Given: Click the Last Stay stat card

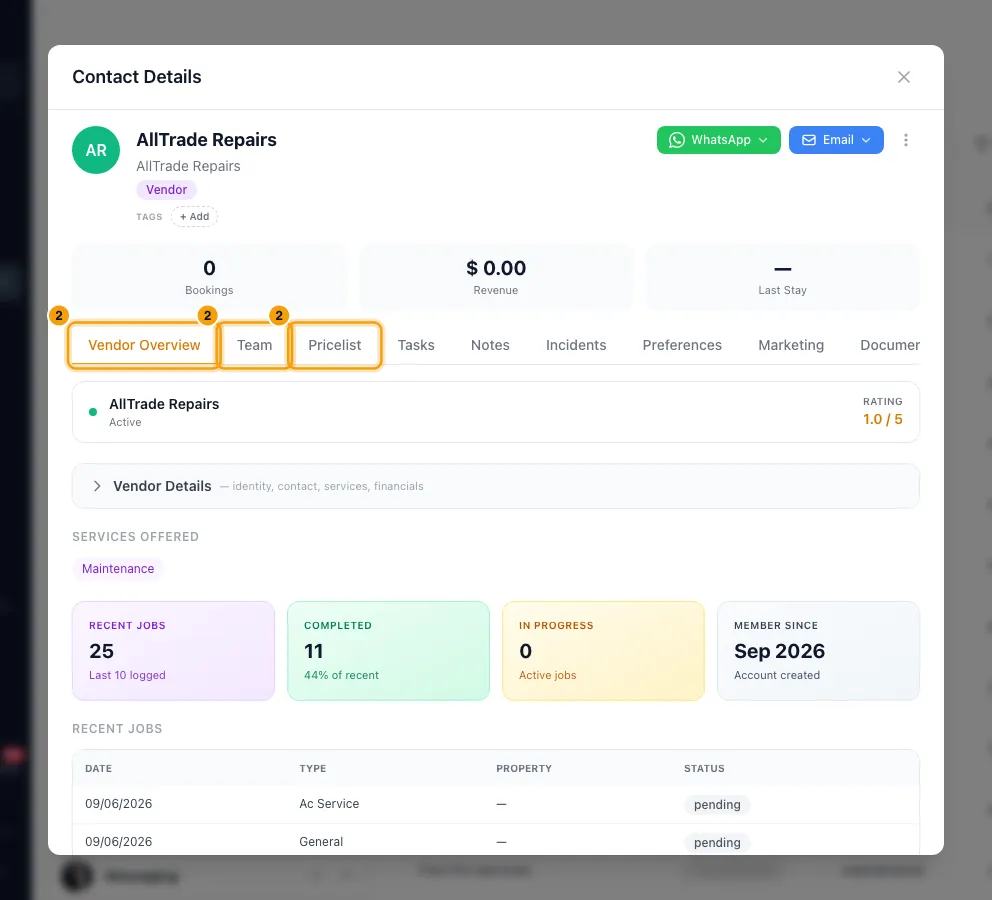Looking at the screenshot, I should click(783, 277).
